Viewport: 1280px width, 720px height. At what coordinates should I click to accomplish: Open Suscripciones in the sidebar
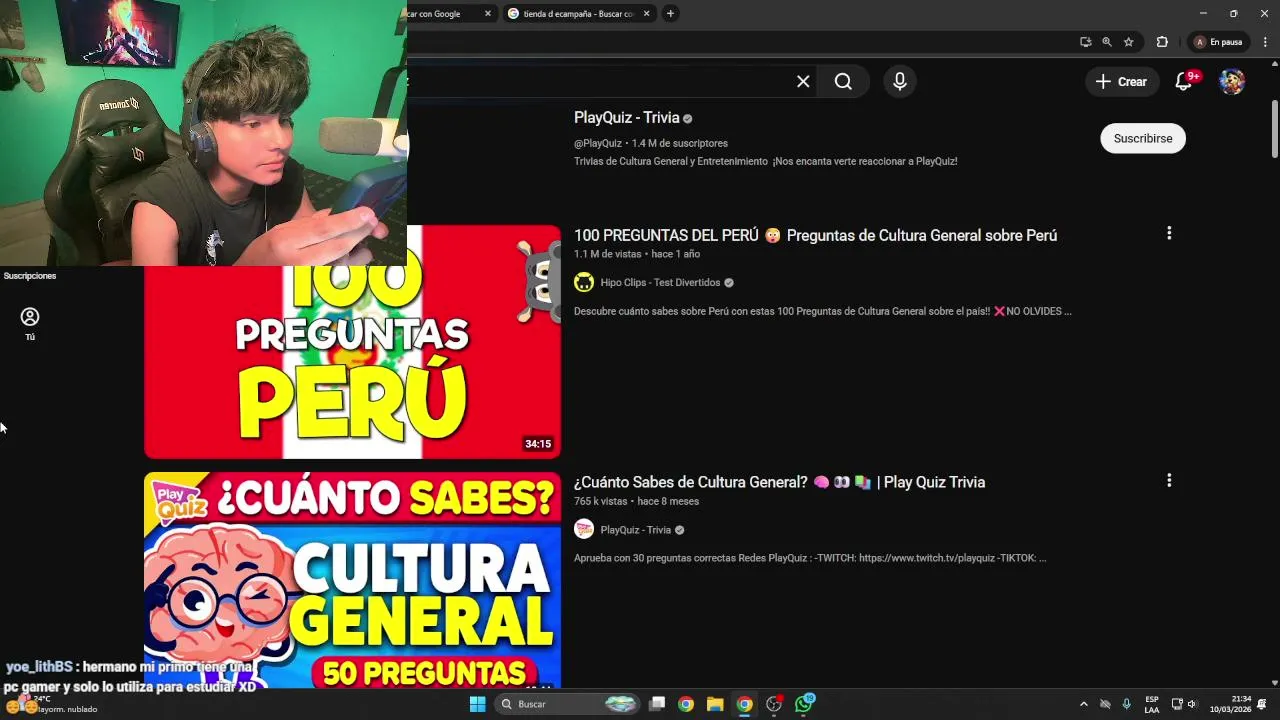(x=30, y=276)
